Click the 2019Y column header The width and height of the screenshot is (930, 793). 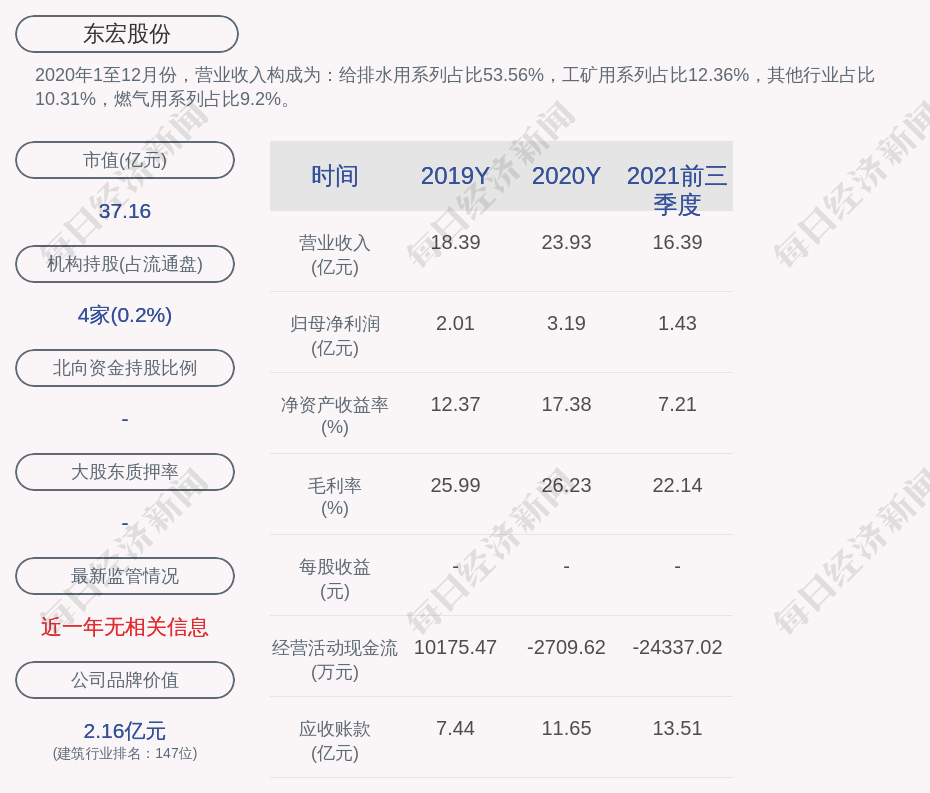456,176
